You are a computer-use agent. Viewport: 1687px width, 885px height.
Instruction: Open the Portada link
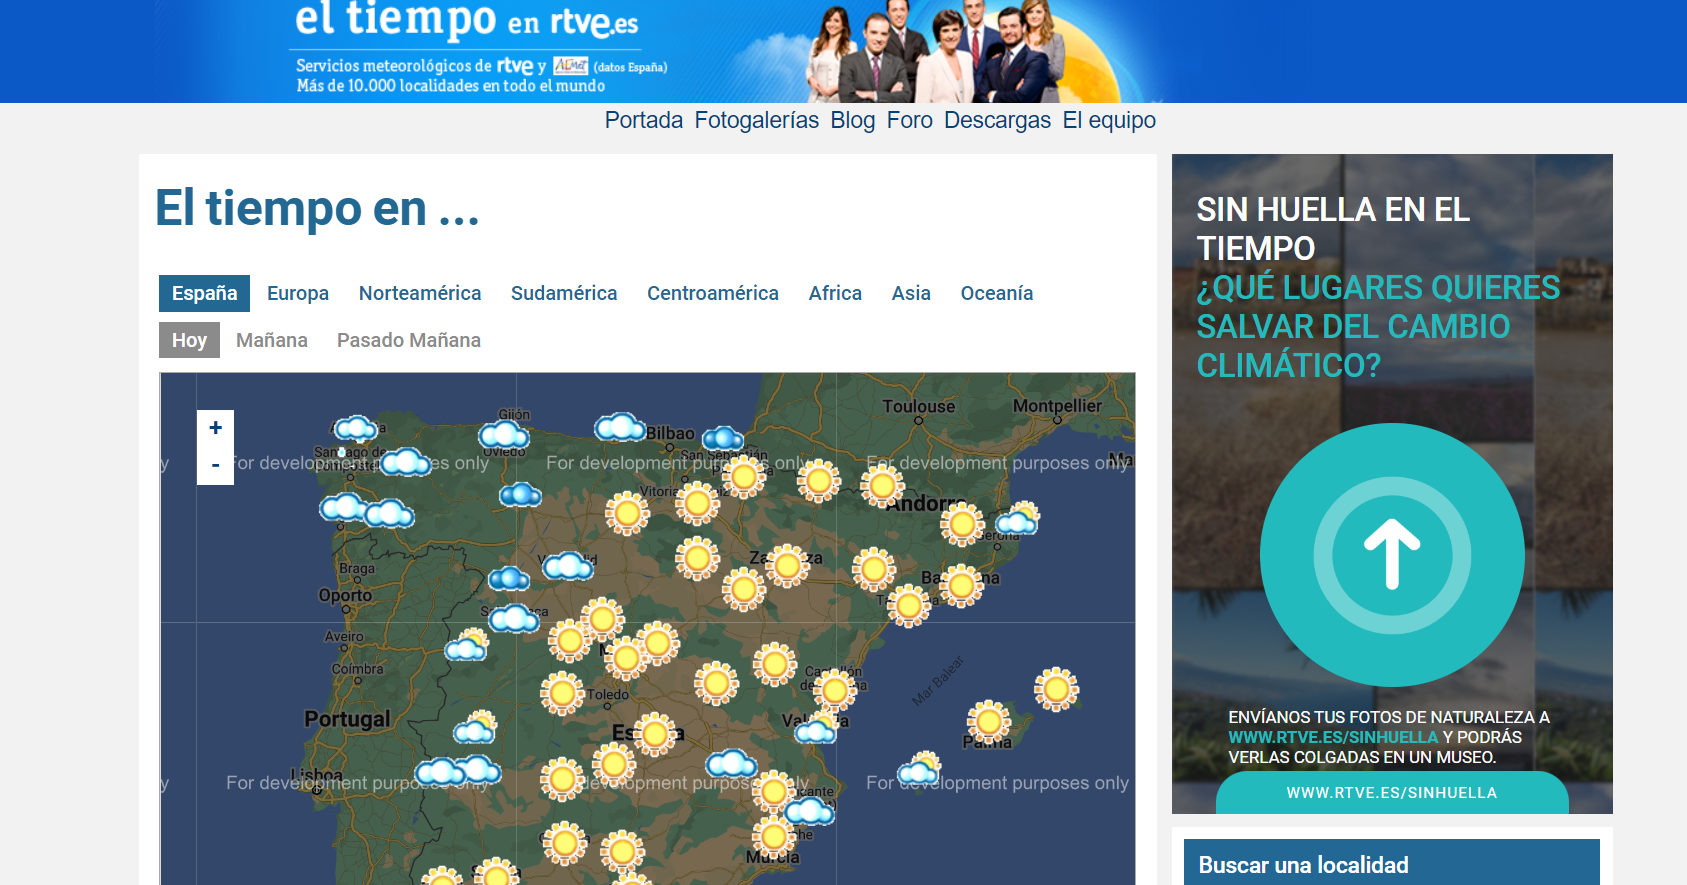(x=644, y=120)
